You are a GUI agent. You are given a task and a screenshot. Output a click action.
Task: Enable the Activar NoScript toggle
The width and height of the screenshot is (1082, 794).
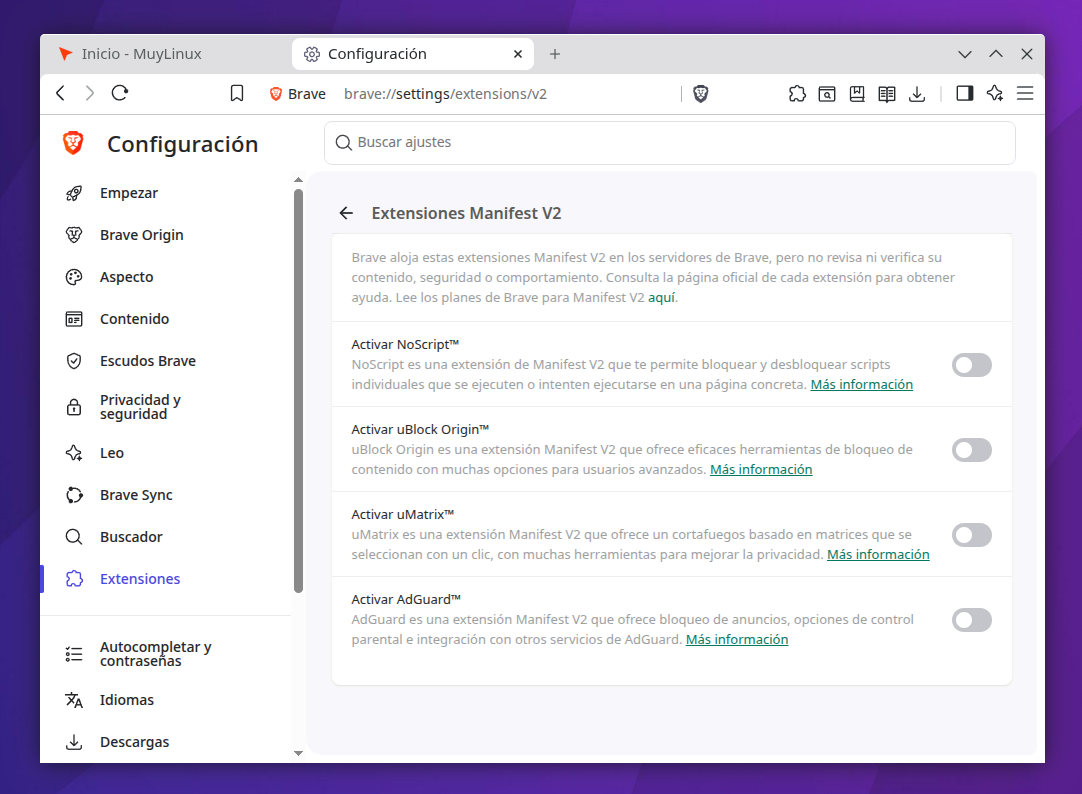pos(972,365)
